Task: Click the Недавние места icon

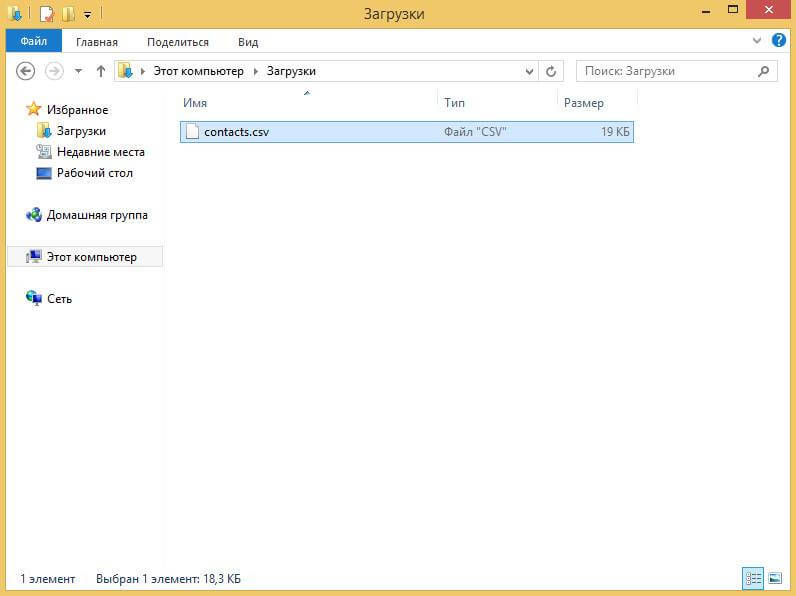Action: [x=44, y=151]
